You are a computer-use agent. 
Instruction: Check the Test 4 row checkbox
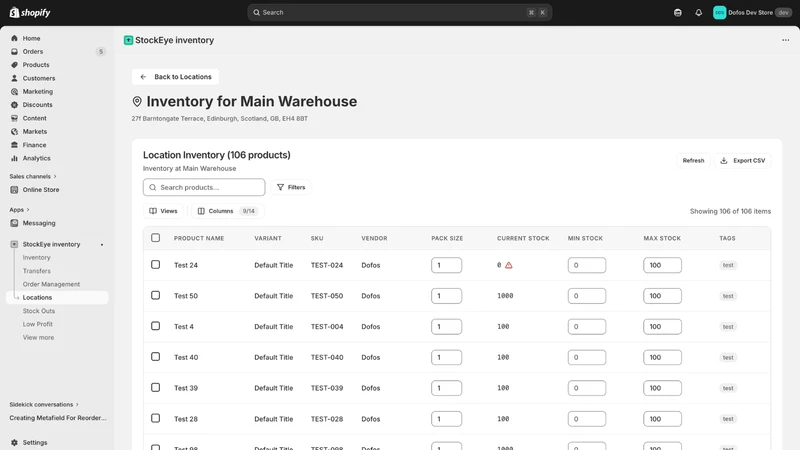point(156,326)
